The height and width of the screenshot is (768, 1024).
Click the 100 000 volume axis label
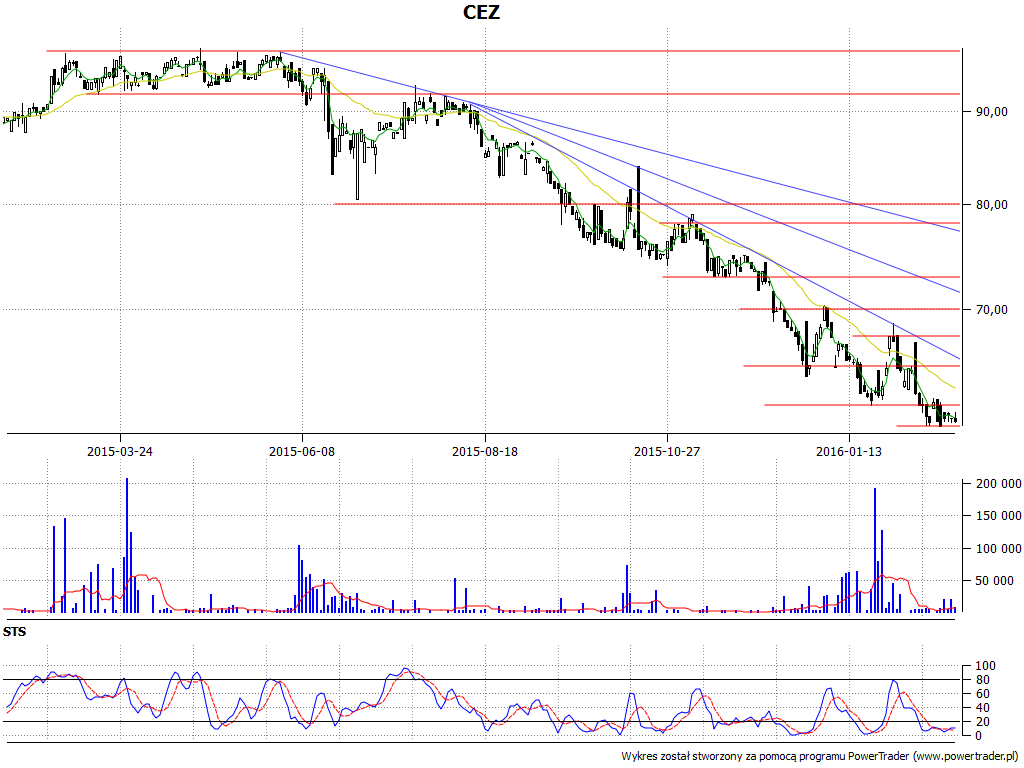(998, 549)
